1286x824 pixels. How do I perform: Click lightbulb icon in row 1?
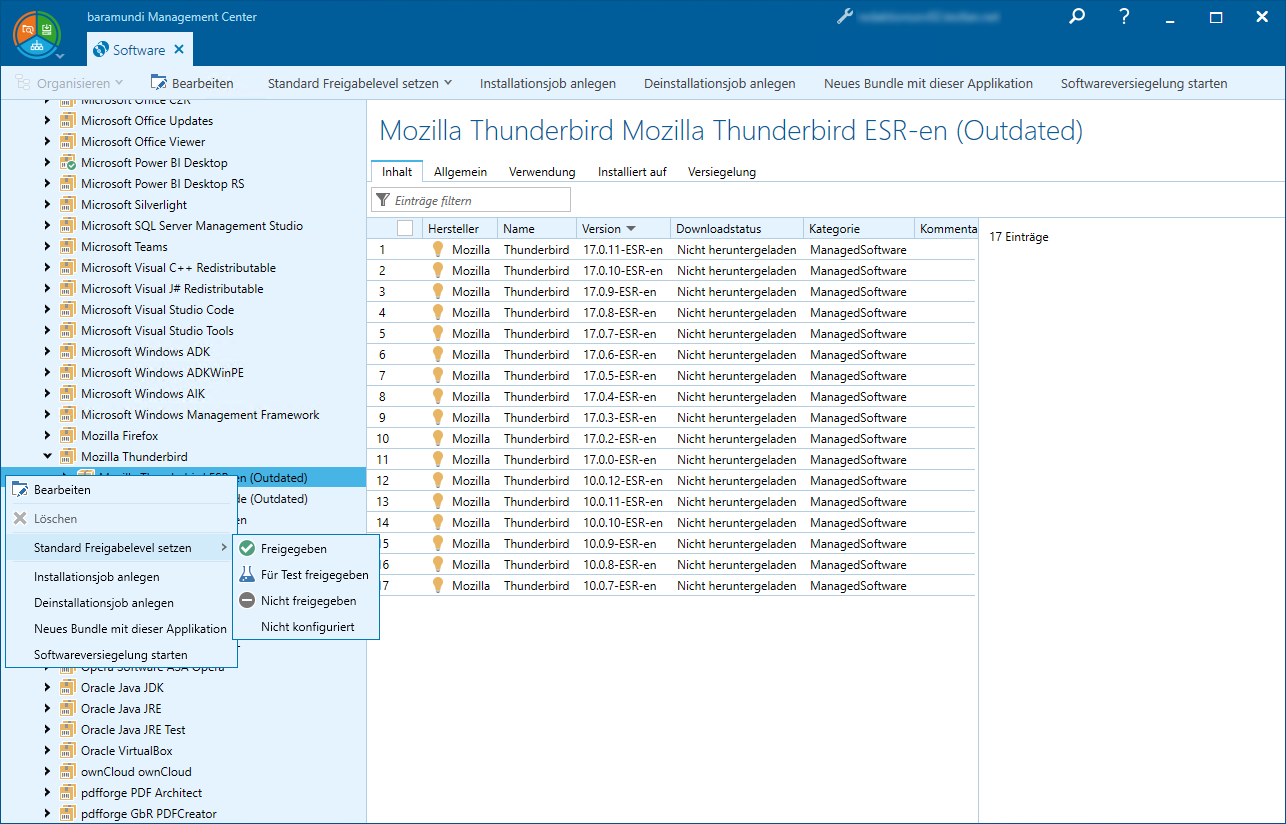437,250
